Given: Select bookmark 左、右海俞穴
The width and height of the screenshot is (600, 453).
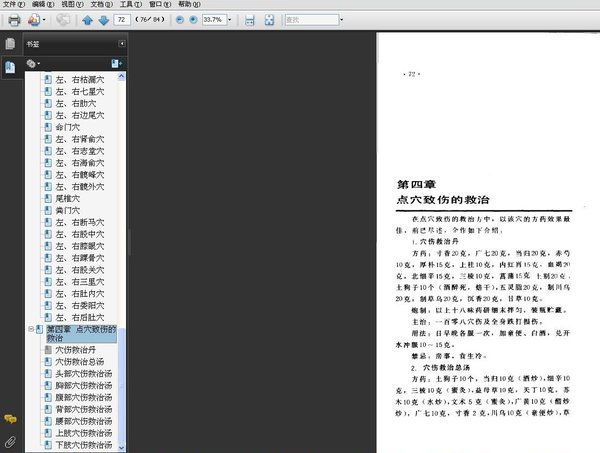Looking at the screenshot, I should pos(80,163).
